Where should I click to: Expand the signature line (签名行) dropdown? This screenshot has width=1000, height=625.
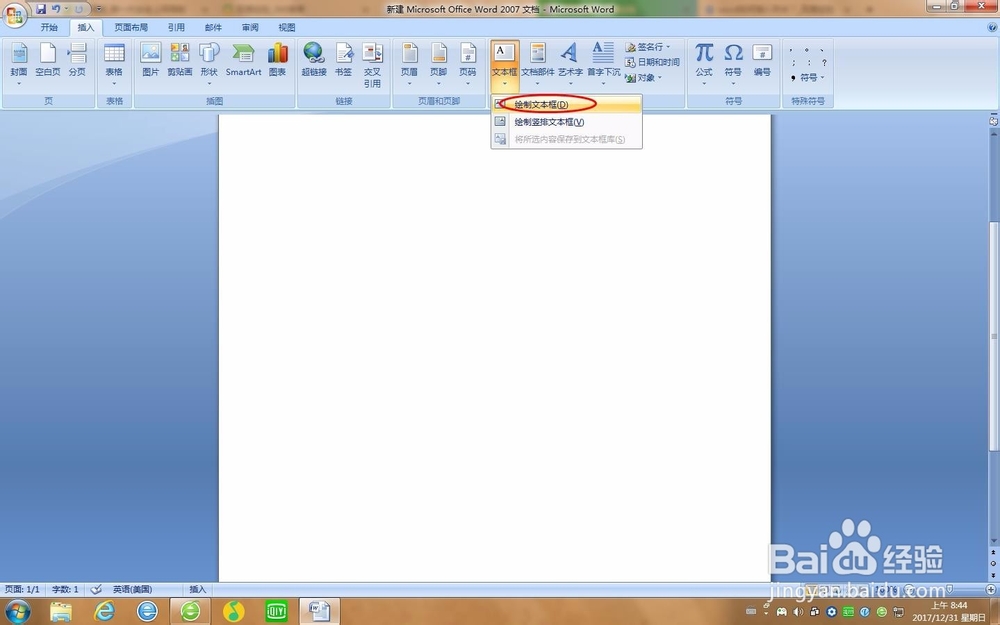(668, 47)
